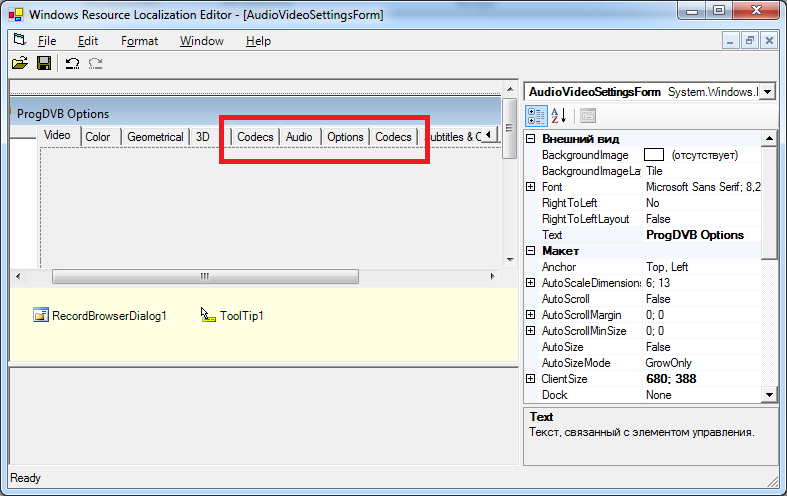787x496 pixels.
Task: Click the form designer horizontal scrollbar
Action: click(204, 276)
